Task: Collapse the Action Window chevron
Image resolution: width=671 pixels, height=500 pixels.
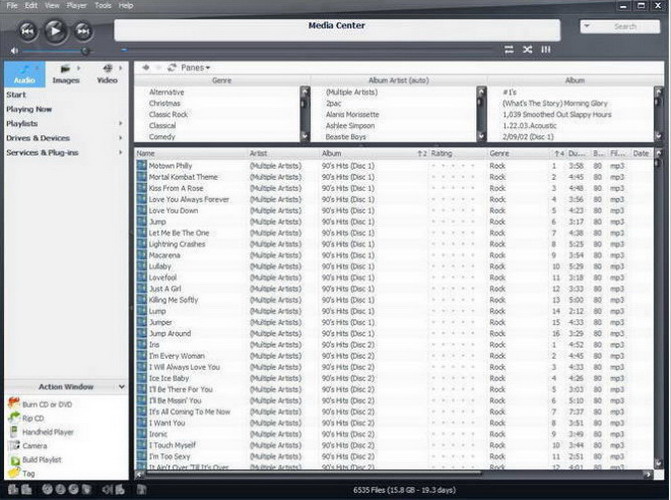Action: (122, 387)
